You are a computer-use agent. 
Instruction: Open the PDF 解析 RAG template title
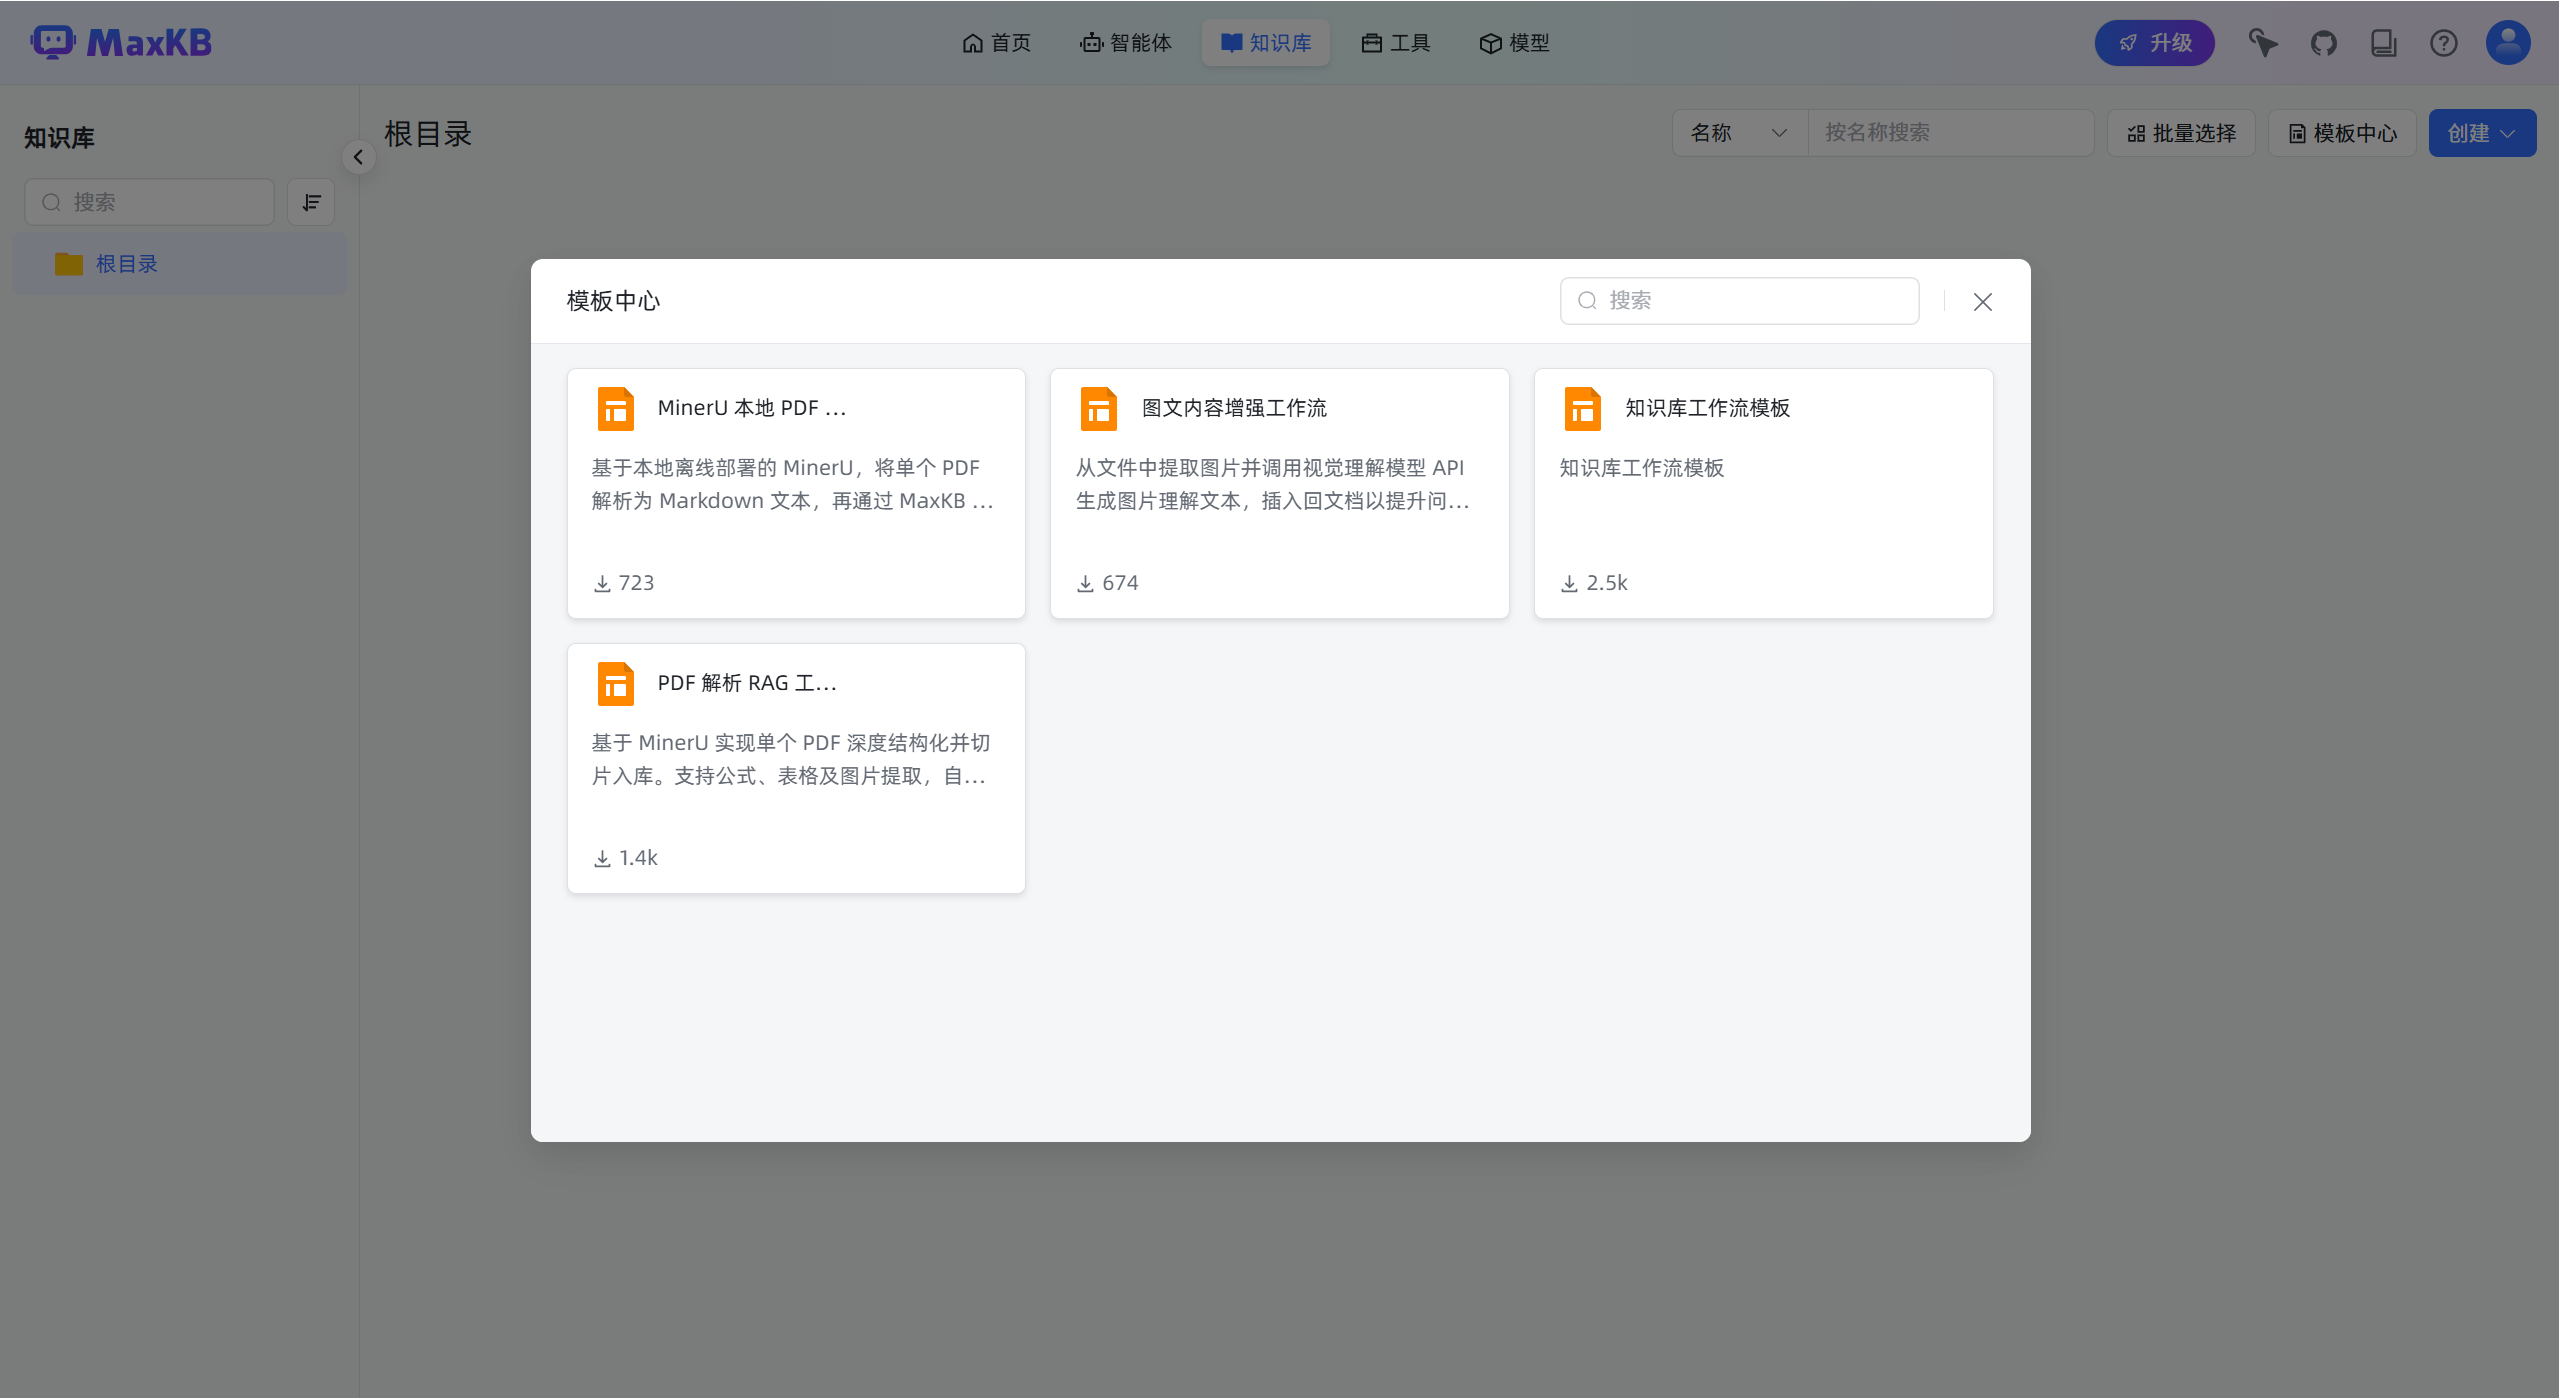pyautogui.click(x=747, y=683)
